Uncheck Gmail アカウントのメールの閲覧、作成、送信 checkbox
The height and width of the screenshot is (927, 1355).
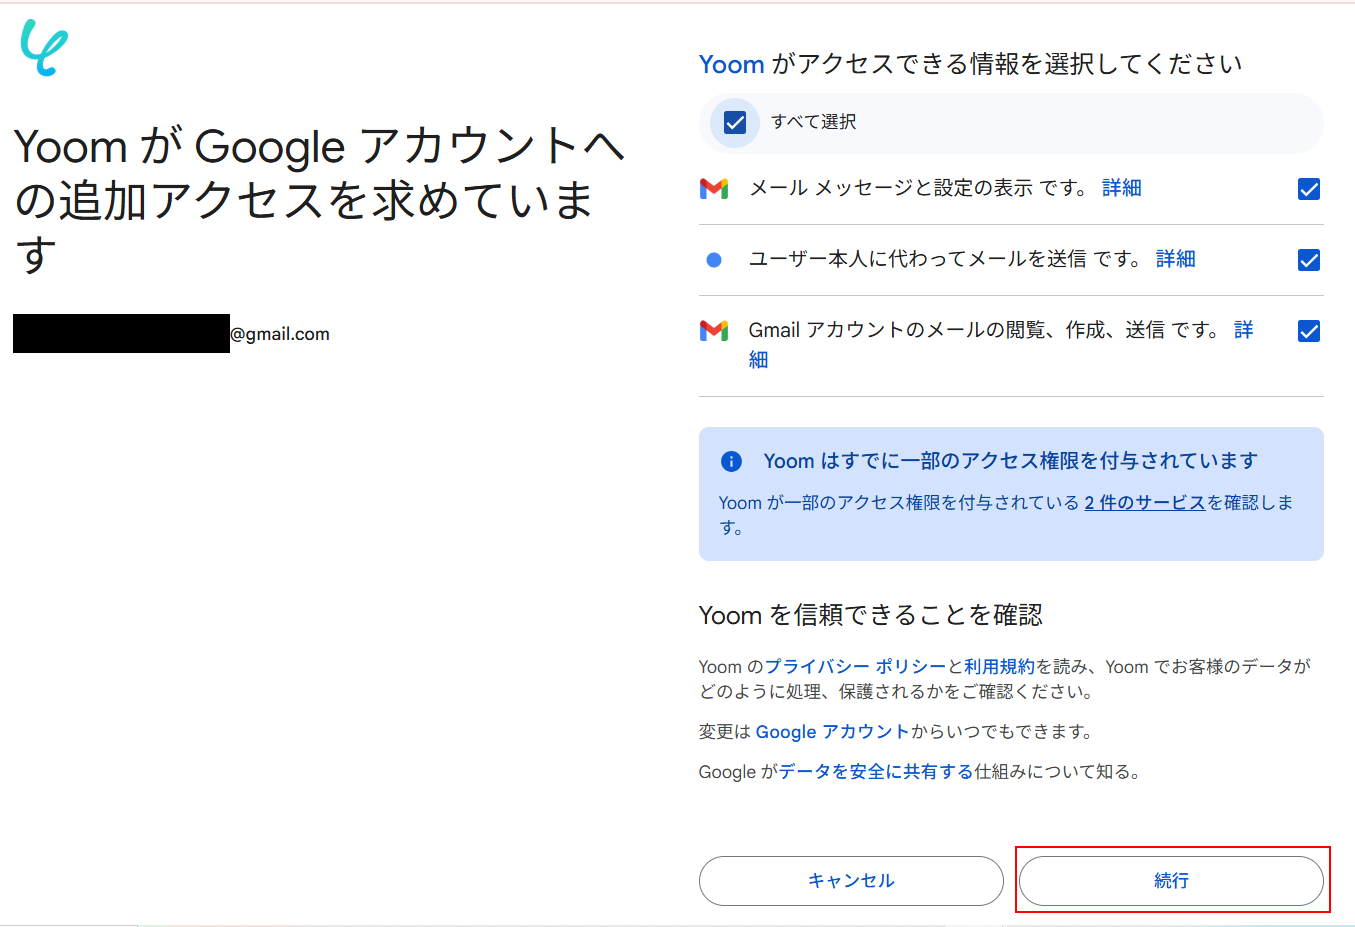[1308, 331]
